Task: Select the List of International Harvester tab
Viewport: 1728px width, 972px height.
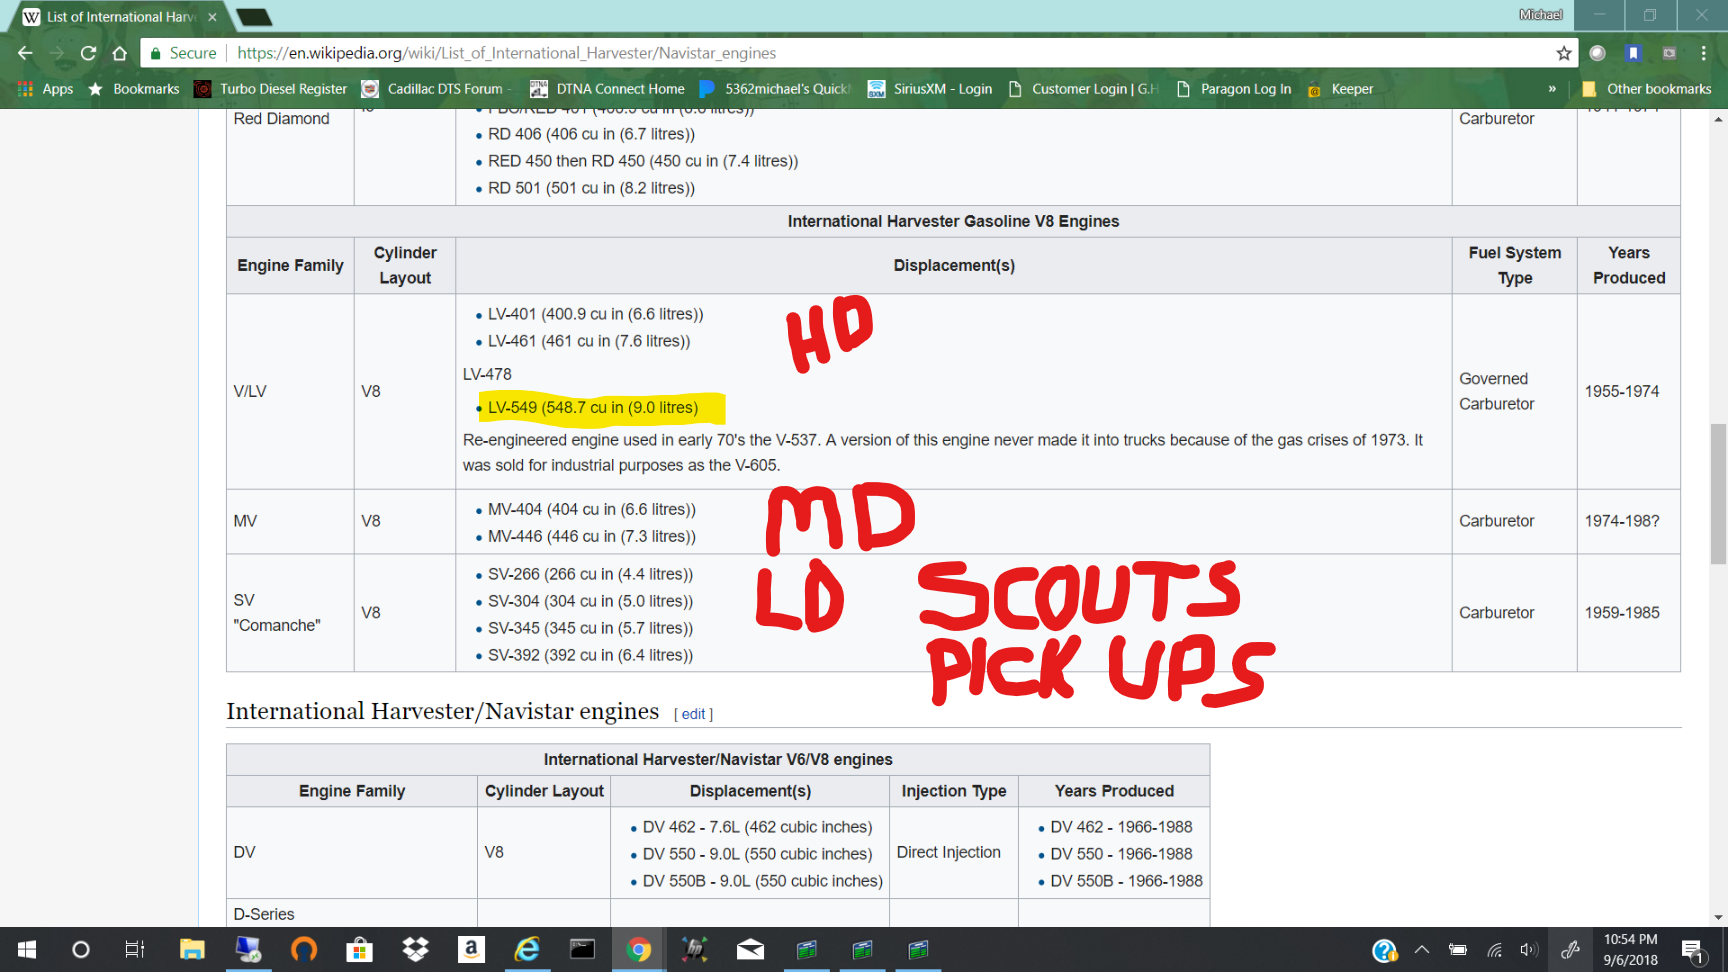Action: tap(119, 17)
